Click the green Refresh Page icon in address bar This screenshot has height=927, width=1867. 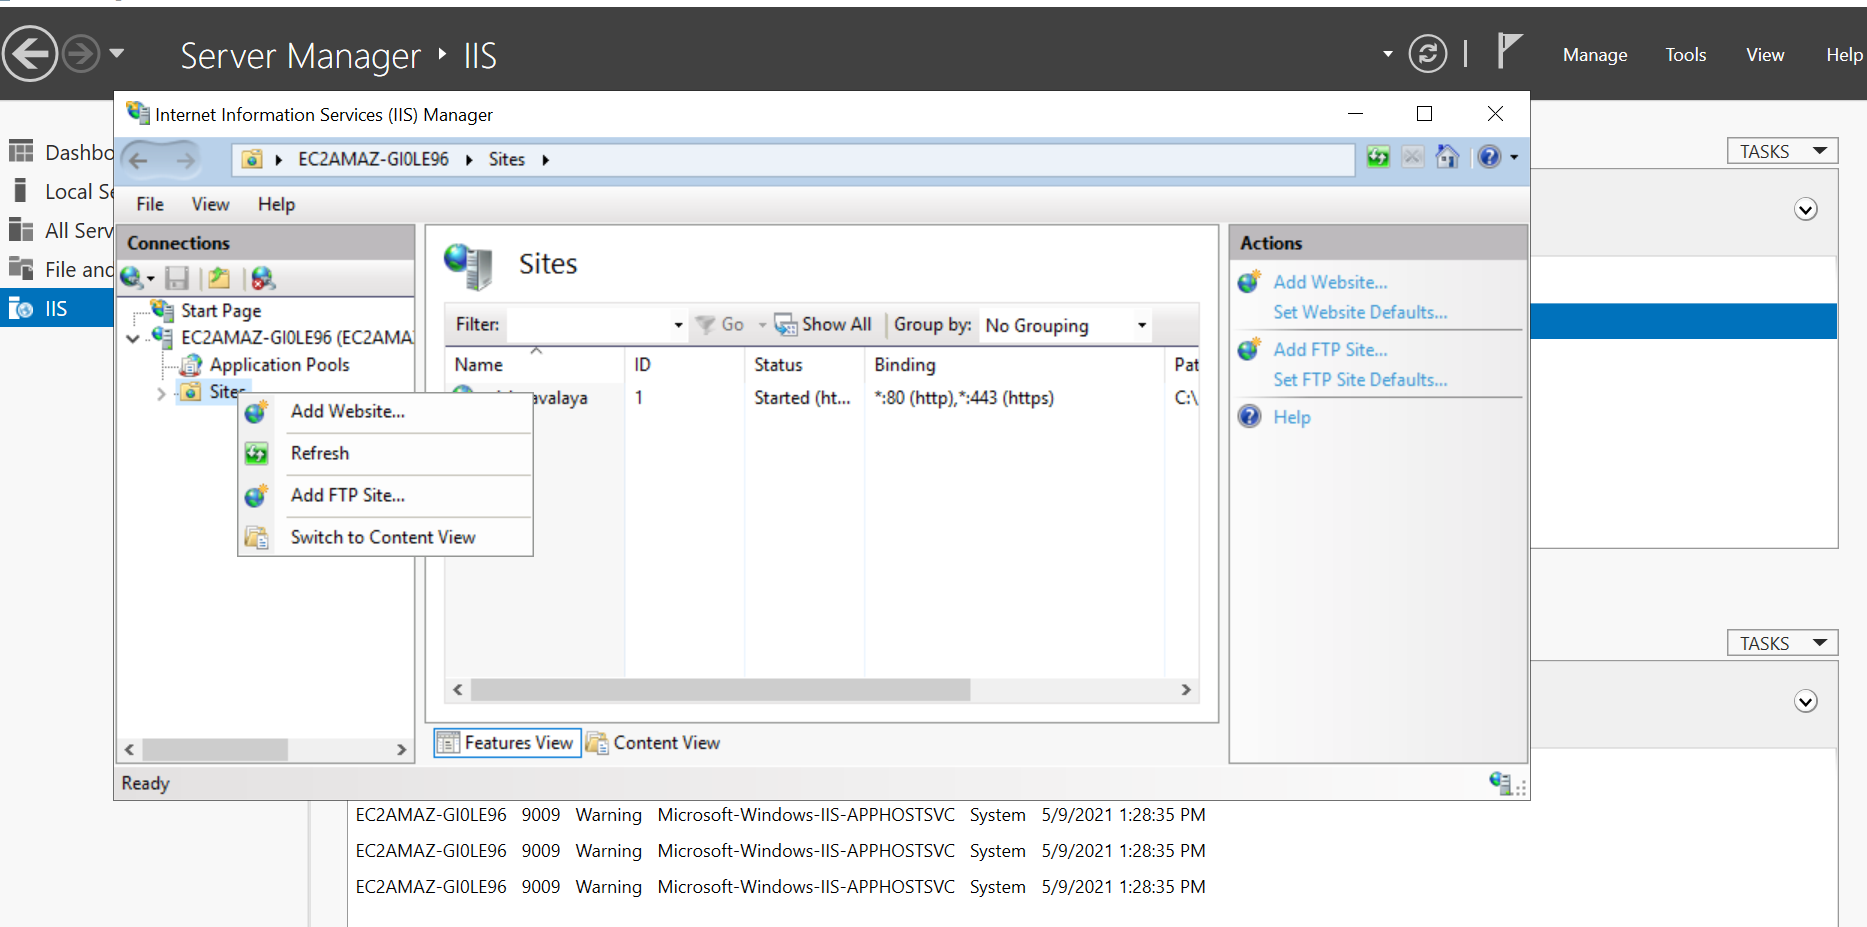(x=1378, y=157)
